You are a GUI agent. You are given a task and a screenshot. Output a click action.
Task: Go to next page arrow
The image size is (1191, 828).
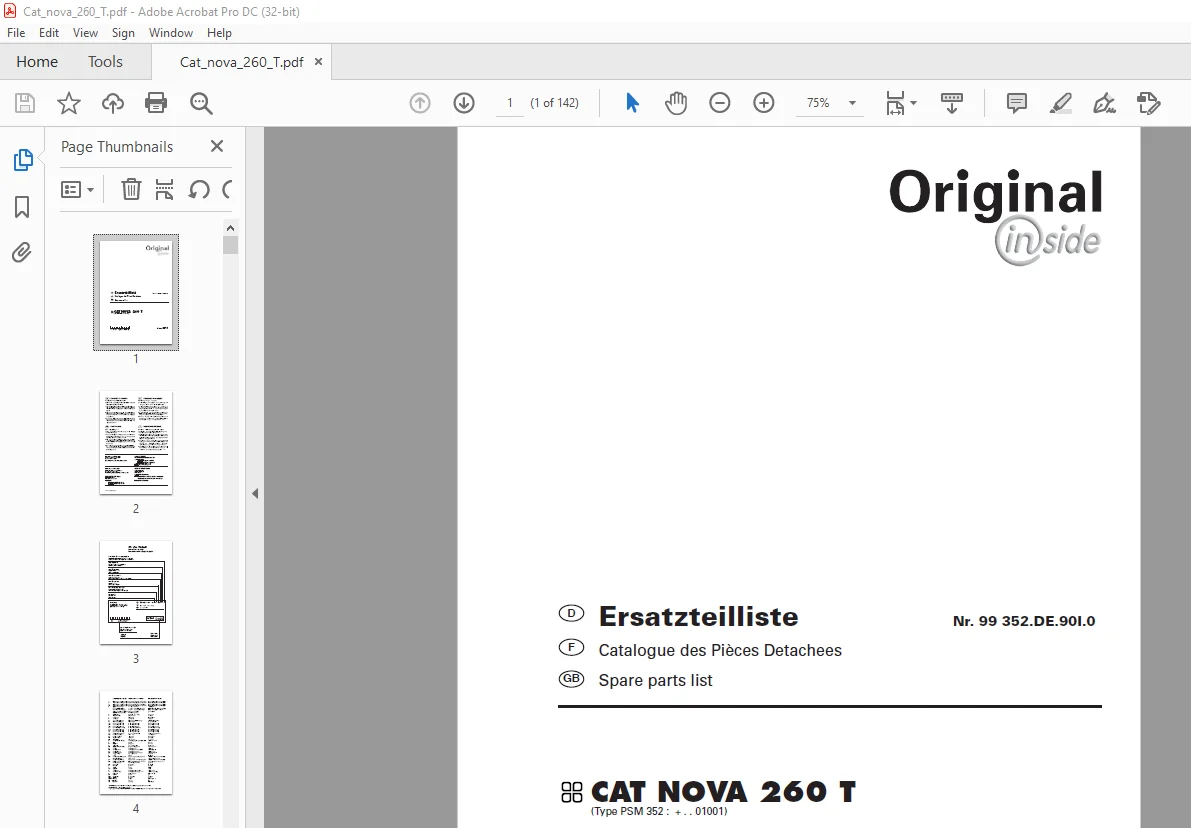click(x=464, y=103)
